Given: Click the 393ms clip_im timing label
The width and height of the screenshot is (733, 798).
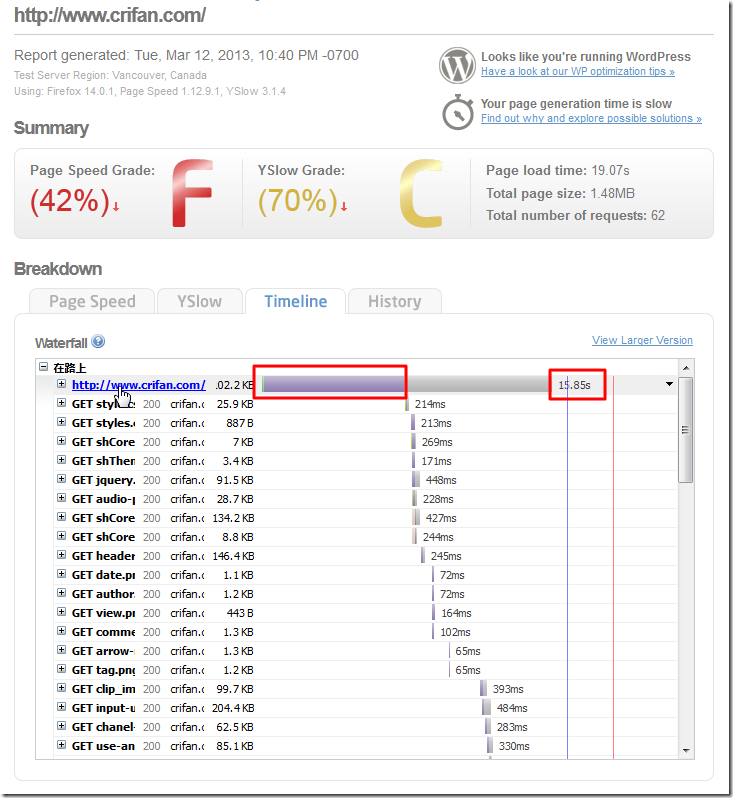Looking at the screenshot, I should [x=508, y=689].
